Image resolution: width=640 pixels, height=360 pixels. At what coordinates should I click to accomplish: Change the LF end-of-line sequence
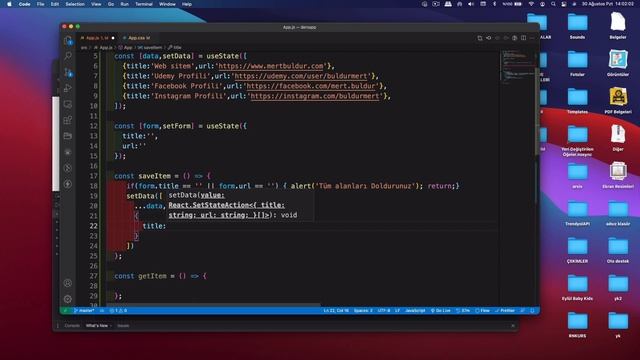point(397,311)
